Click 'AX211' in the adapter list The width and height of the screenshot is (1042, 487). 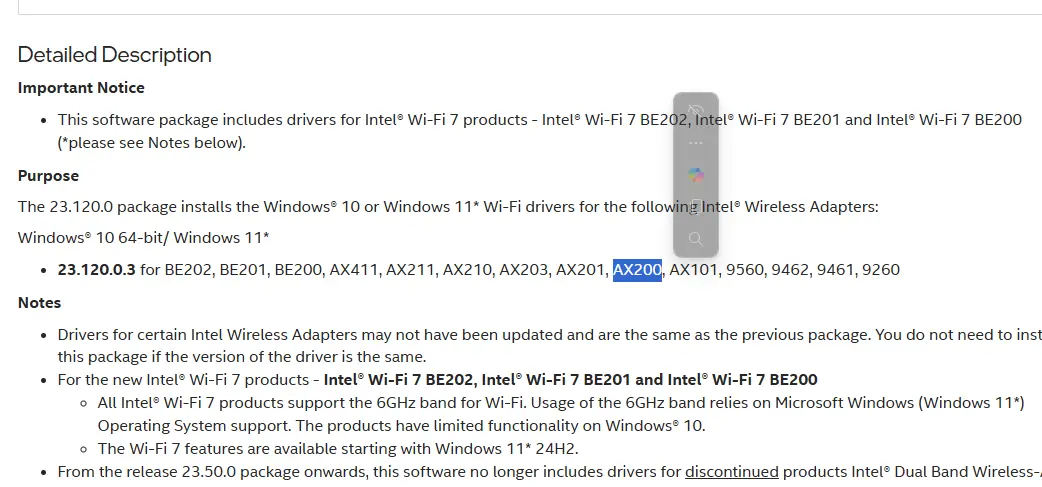click(410, 270)
